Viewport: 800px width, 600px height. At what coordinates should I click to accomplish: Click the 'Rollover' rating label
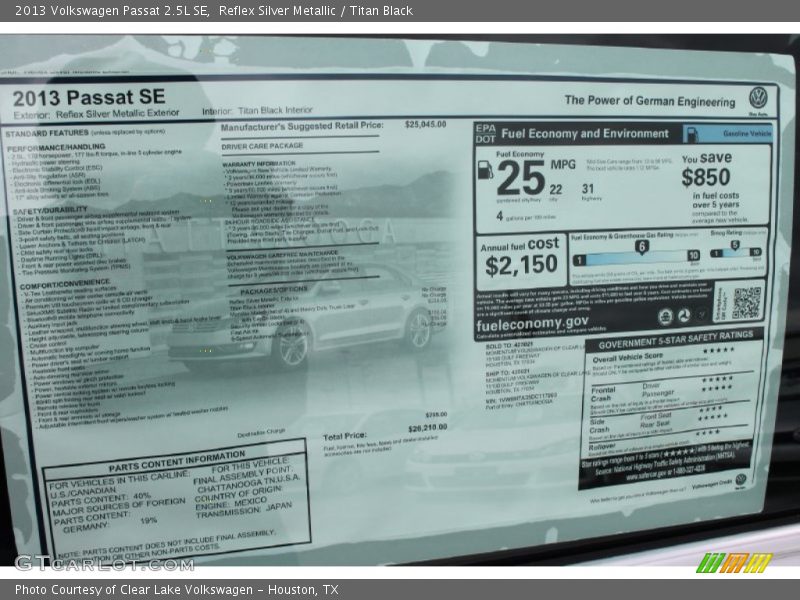[602, 446]
